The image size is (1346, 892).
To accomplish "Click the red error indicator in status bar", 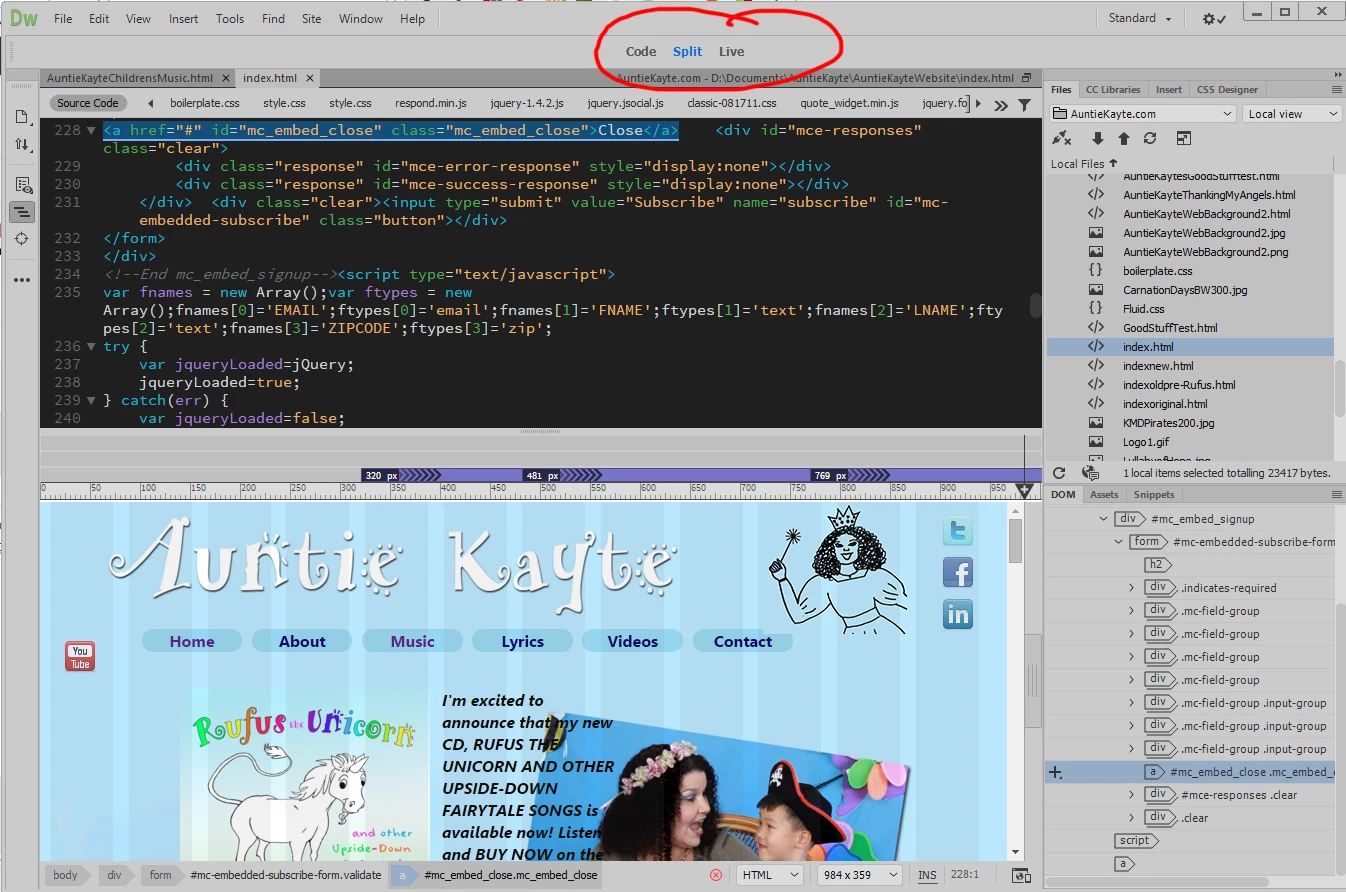I will [716, 875].
